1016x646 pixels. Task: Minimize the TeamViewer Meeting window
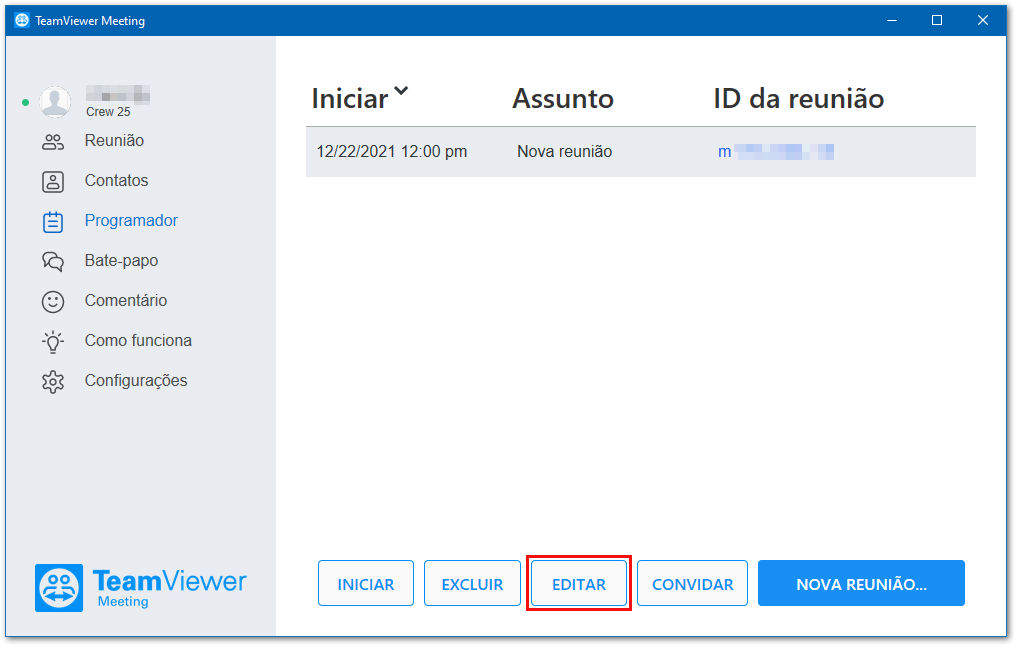[892, 20]
